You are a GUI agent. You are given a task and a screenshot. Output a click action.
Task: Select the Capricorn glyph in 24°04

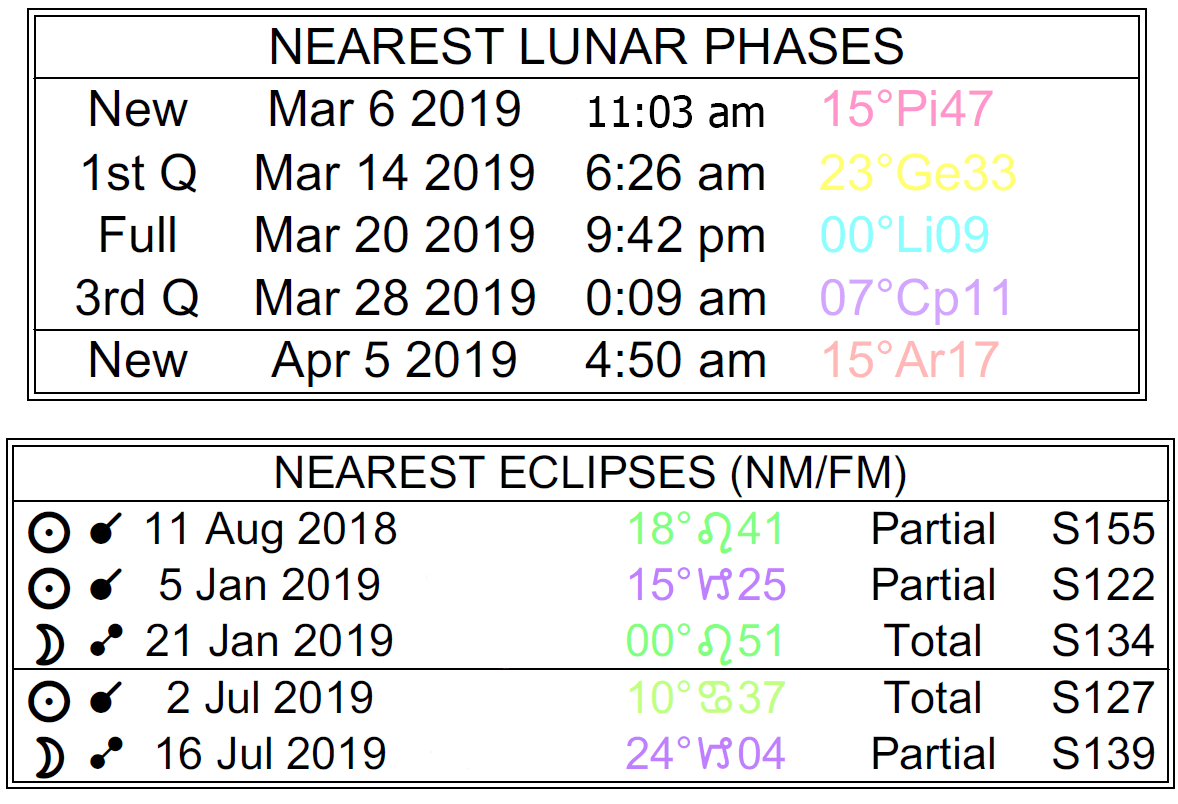(705, 755)
